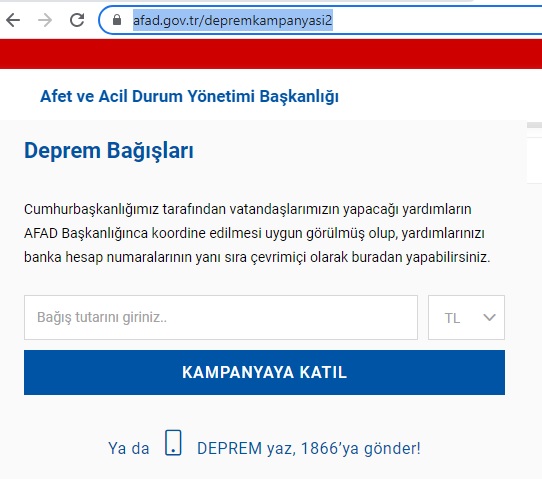Click the gray bar at right edge

tap(534, 125)
